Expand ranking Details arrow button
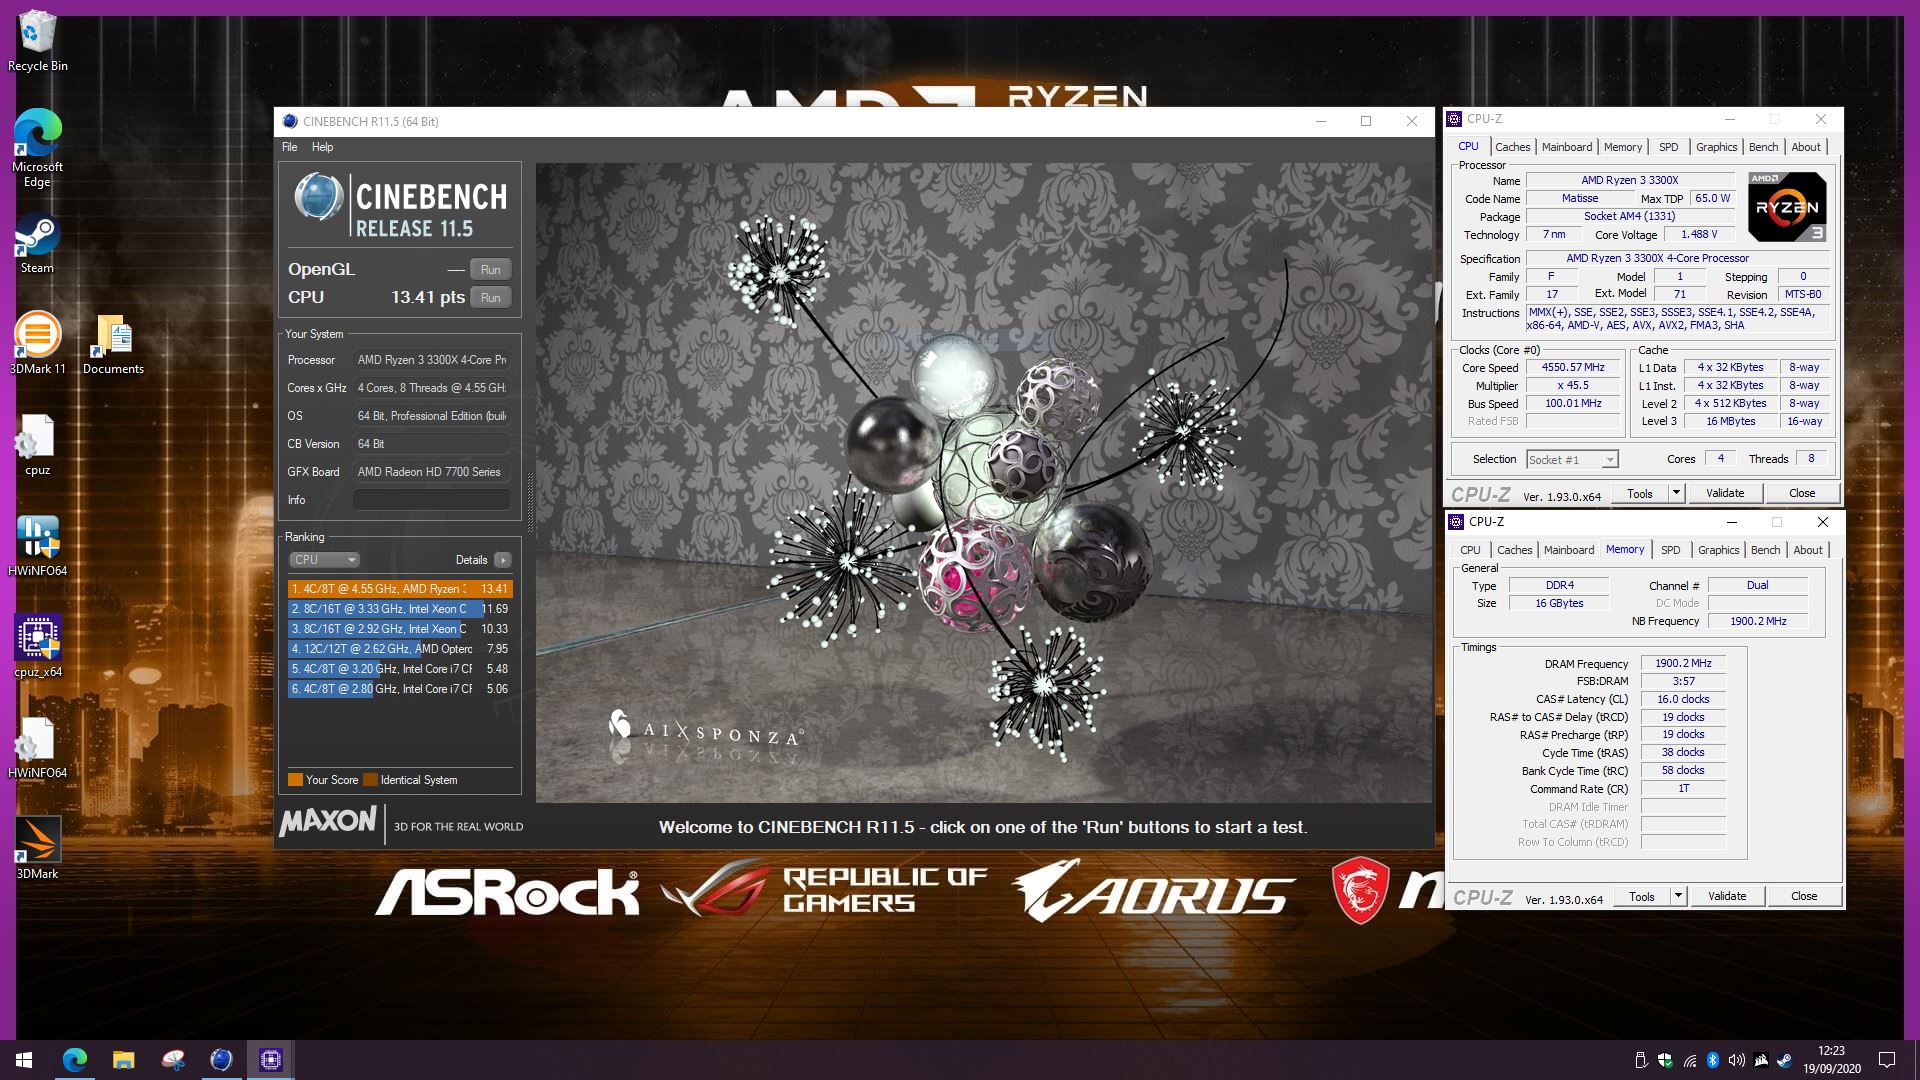The width and height of the screenshot is (1920, 1080). (503, 560)
